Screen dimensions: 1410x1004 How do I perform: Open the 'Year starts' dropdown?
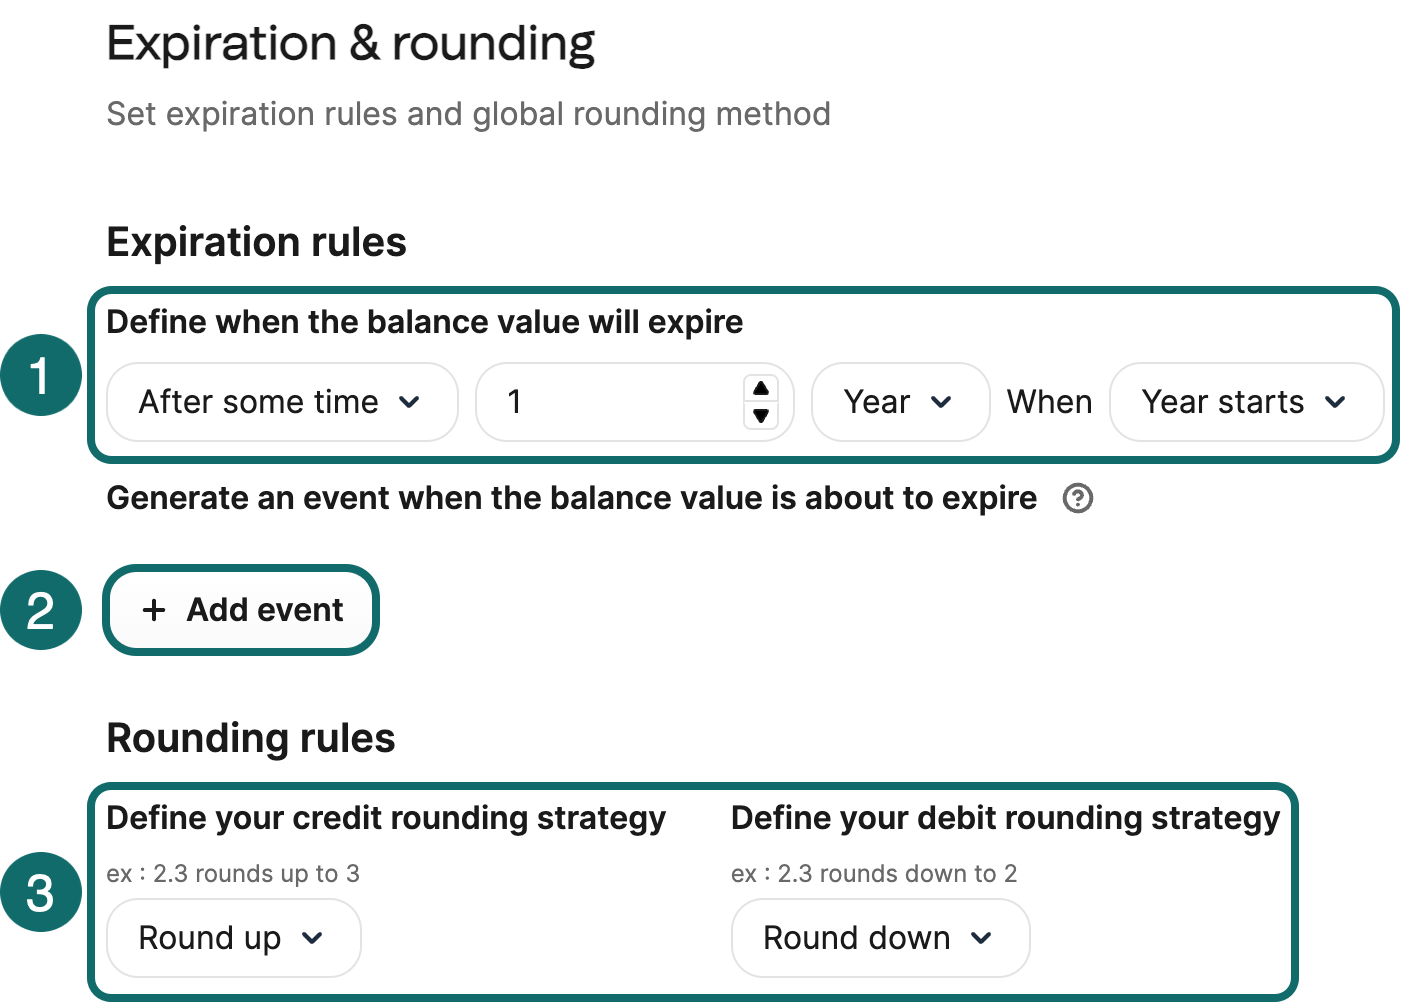coord(1246,402)
